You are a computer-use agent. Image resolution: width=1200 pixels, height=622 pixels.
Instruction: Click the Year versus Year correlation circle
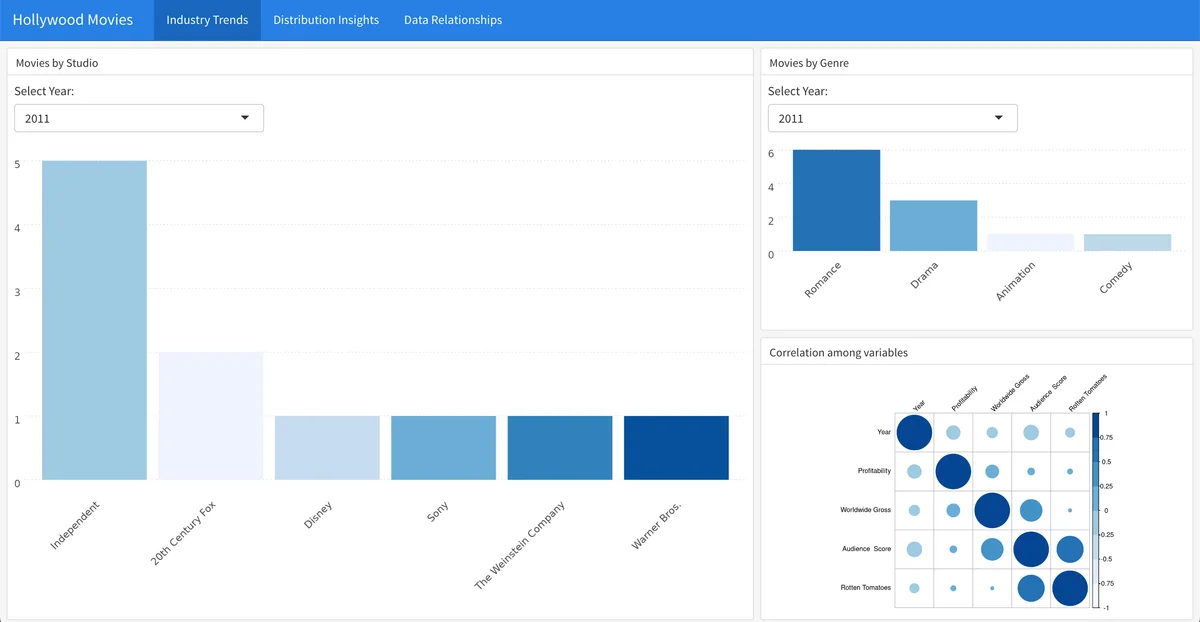(x=914, y=433)
